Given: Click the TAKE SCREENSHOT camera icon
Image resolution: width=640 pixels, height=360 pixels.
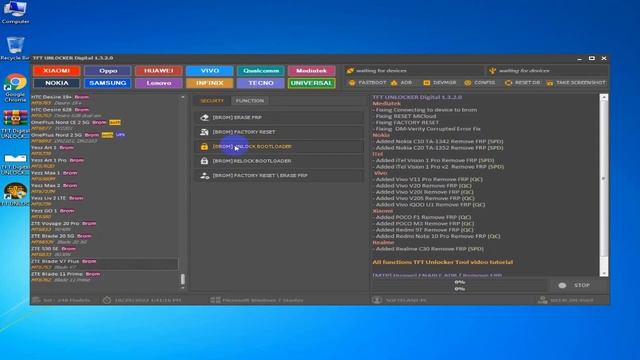Looking at the screenshot, I should tap(550, 83).
